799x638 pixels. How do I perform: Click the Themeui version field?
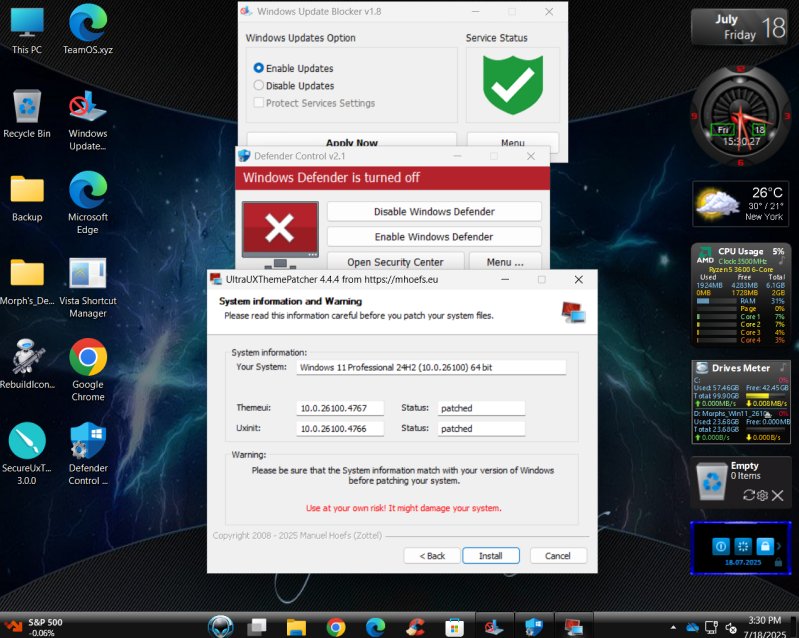[x=340, y=408]
